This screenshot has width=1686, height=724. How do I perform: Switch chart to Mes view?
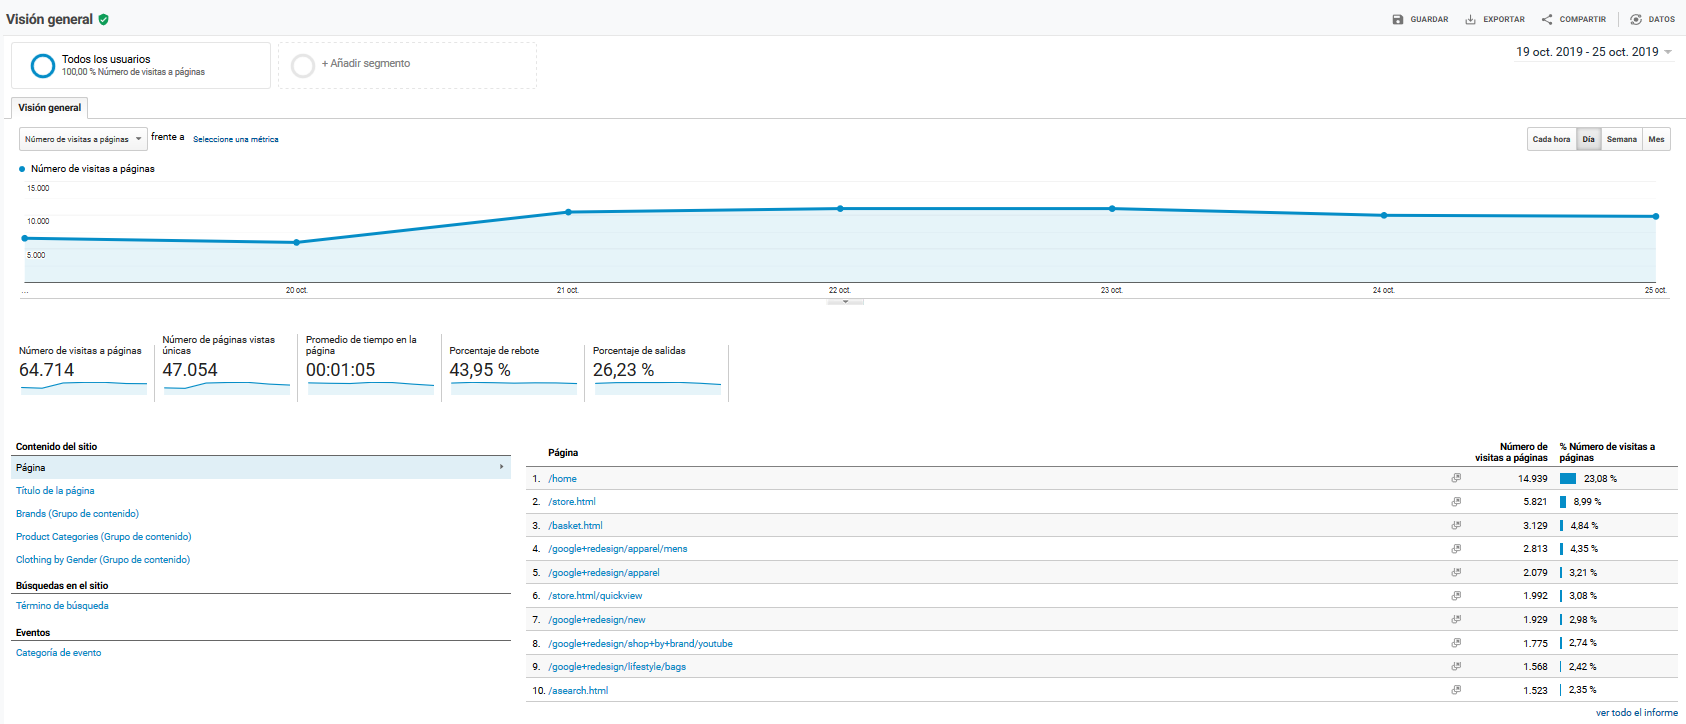point(1657,139)
